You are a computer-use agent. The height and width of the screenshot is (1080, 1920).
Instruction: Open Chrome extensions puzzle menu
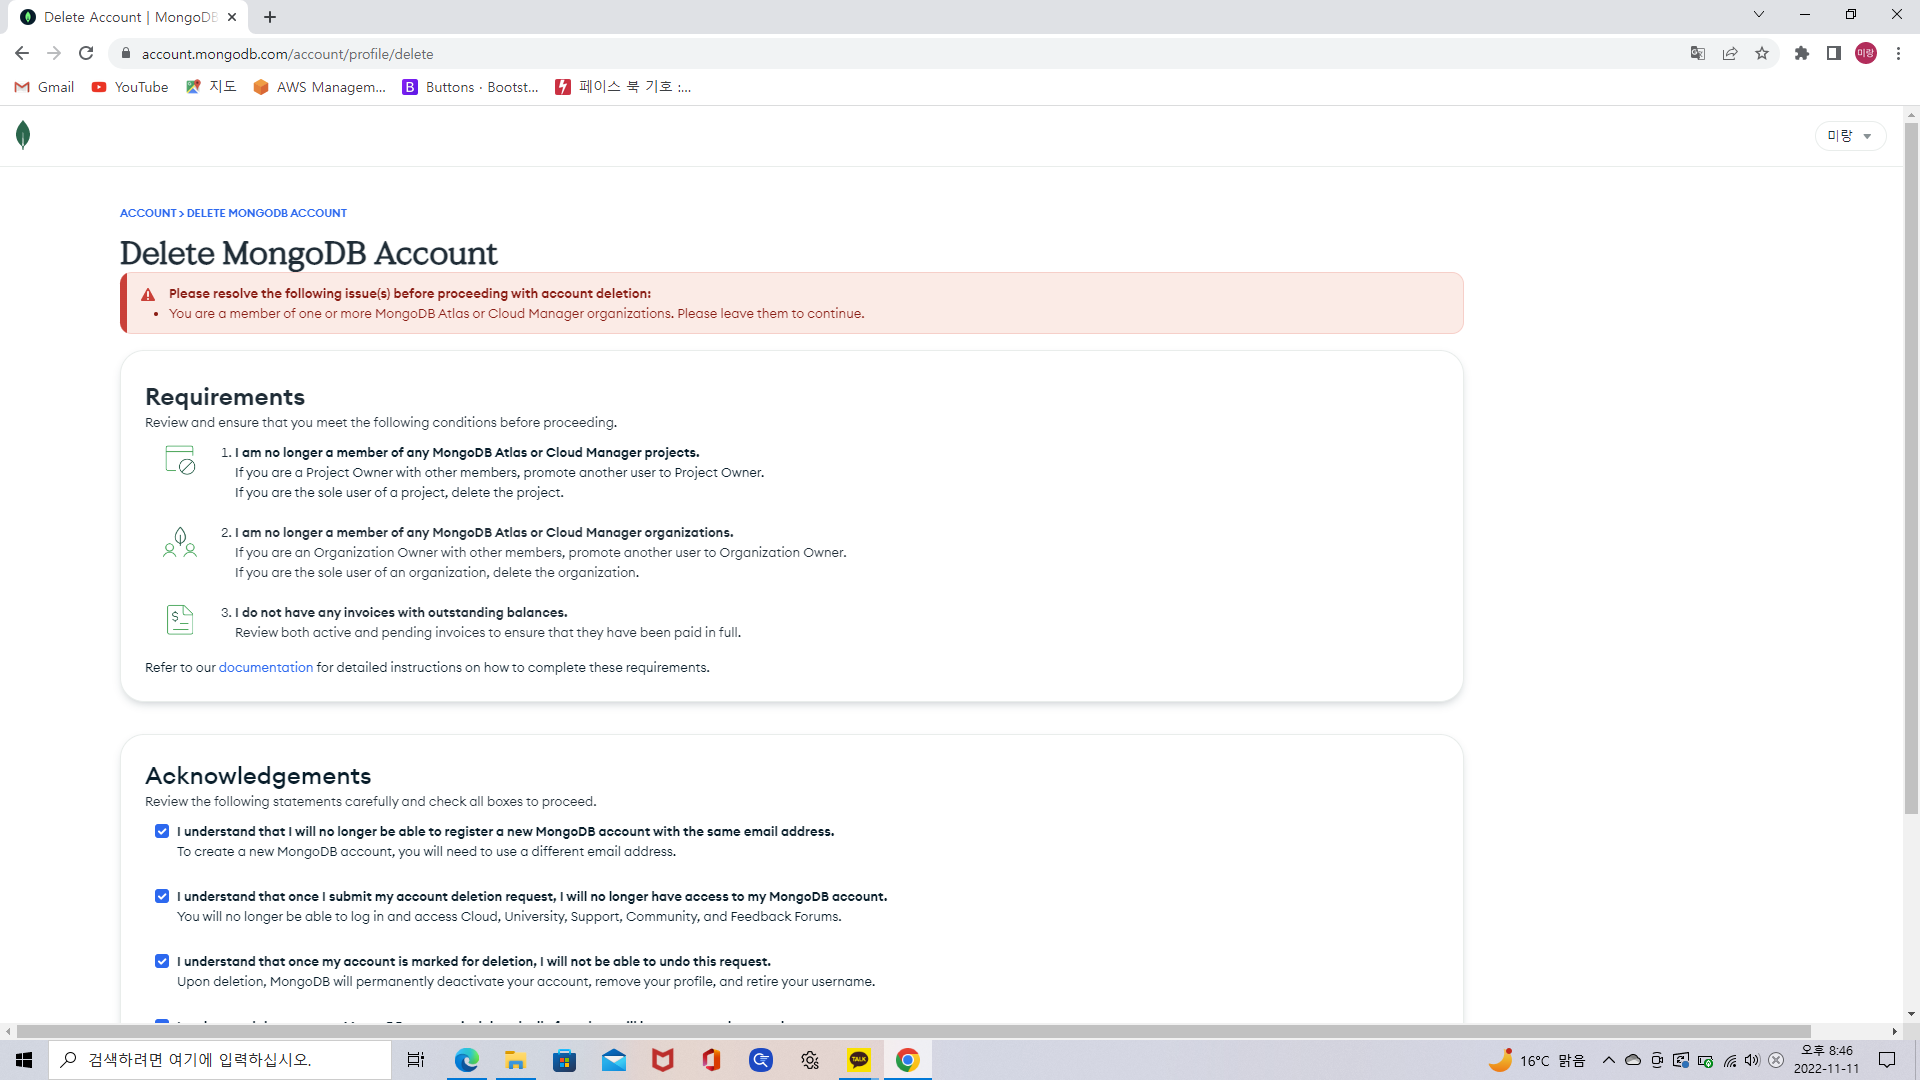click(x=1802, y=54)
